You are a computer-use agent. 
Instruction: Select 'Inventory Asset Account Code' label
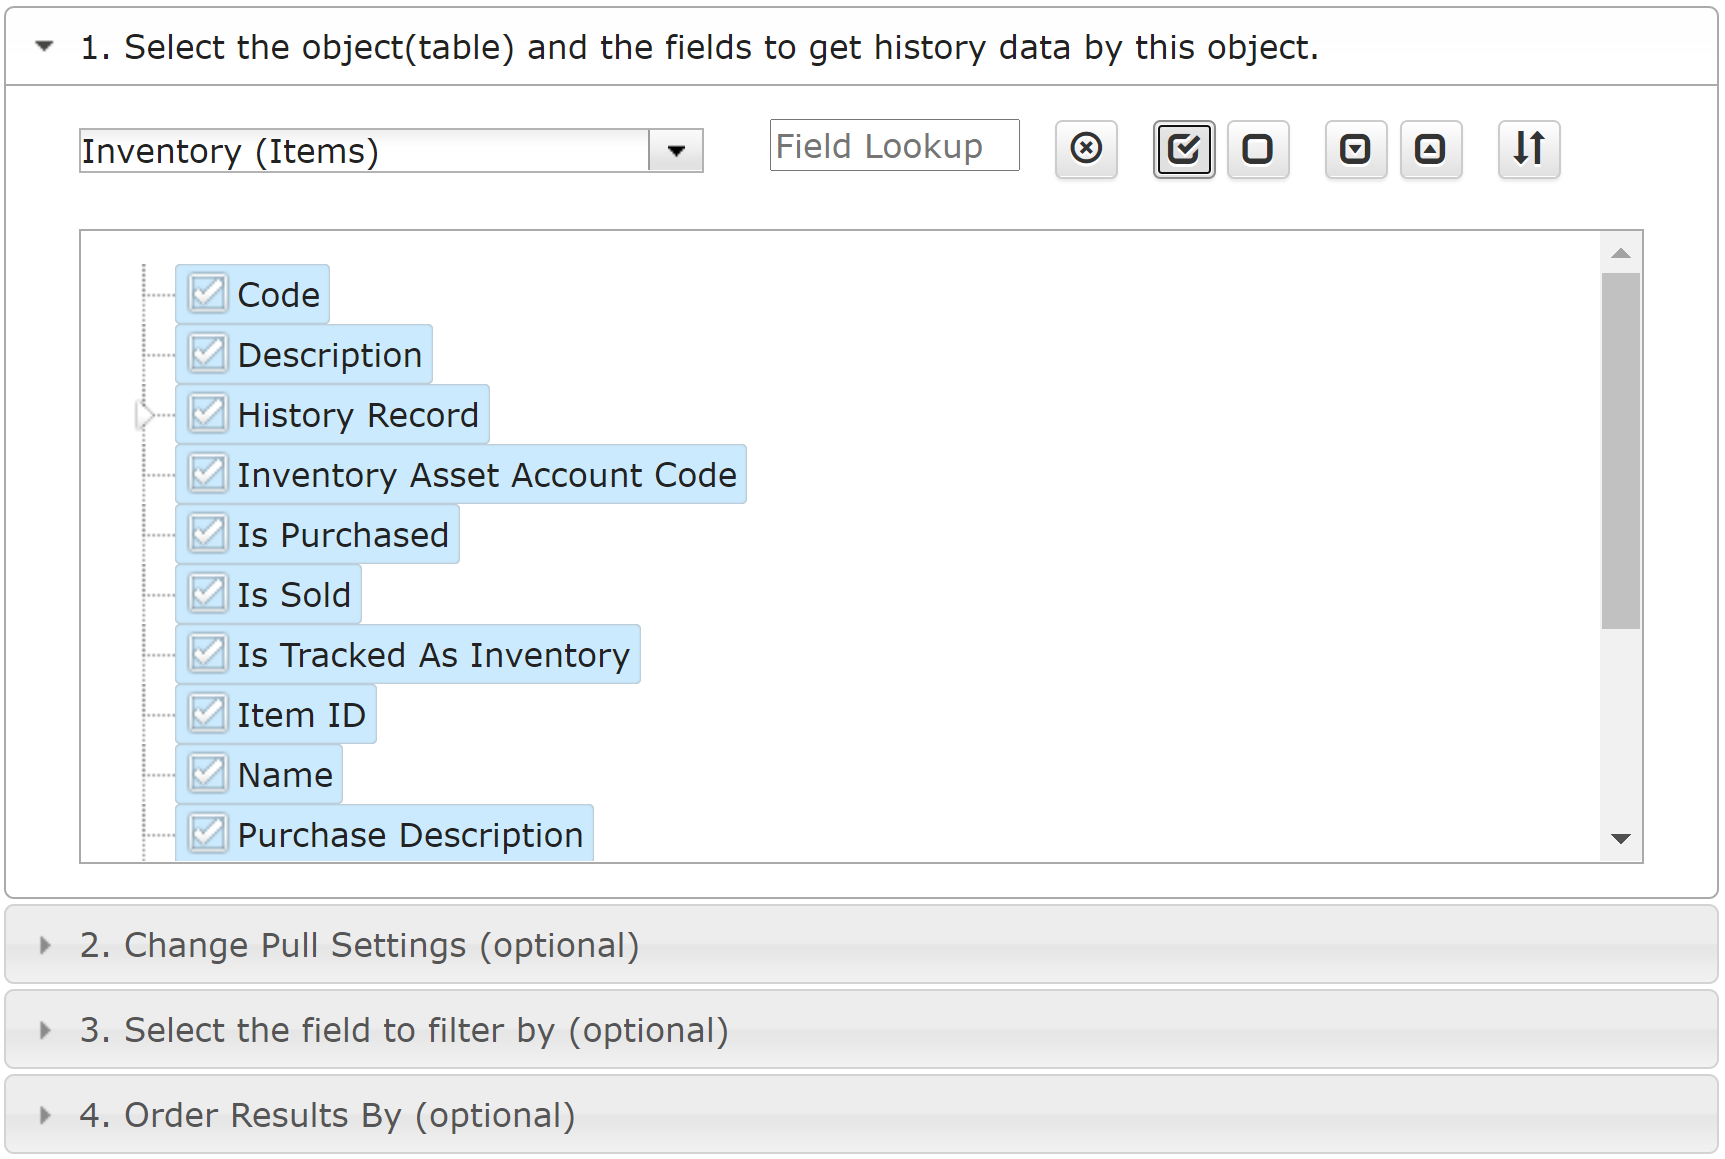pyautogui.click(x=487, y=475)
